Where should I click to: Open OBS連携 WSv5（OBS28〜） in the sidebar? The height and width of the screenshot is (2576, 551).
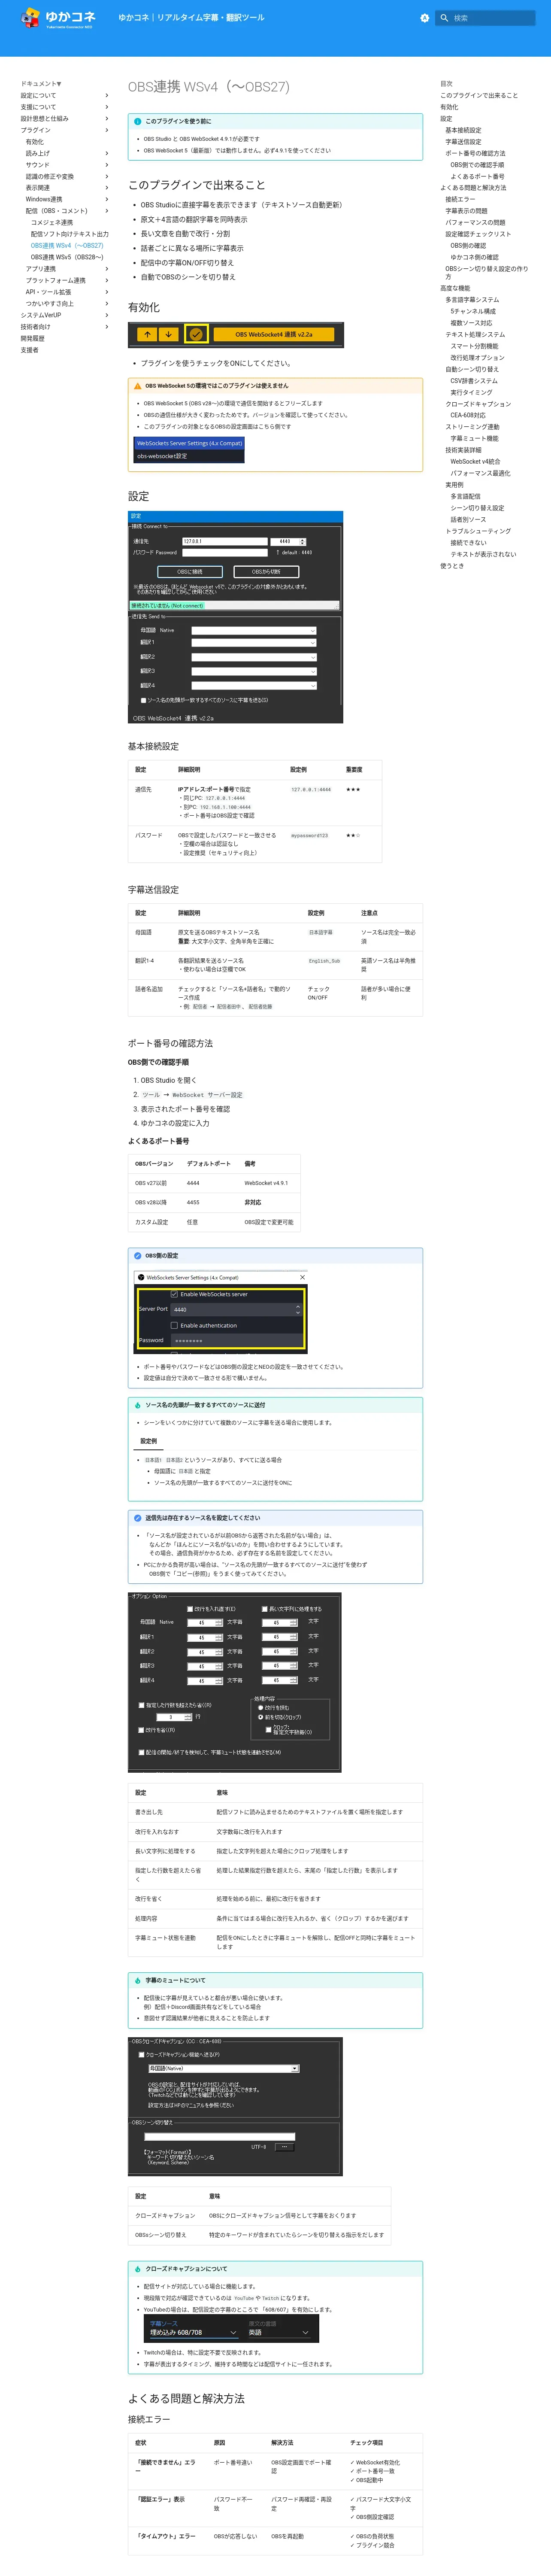[67, 257]
